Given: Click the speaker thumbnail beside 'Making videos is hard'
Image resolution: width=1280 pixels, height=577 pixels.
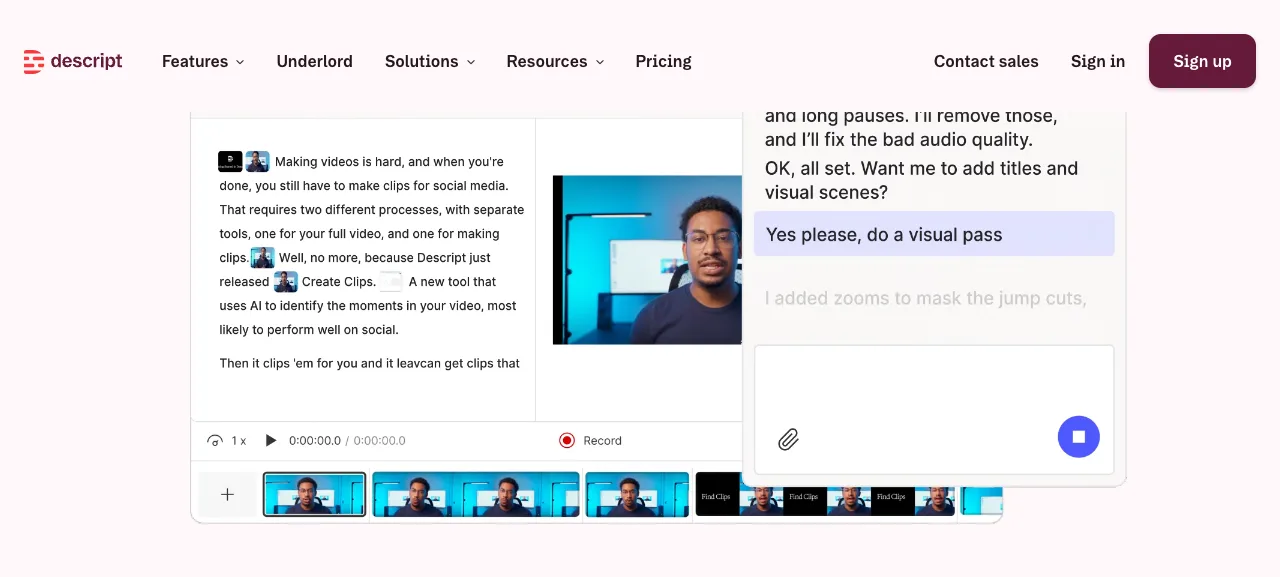Looking at the screenshot, I should [x=257, y=161].
